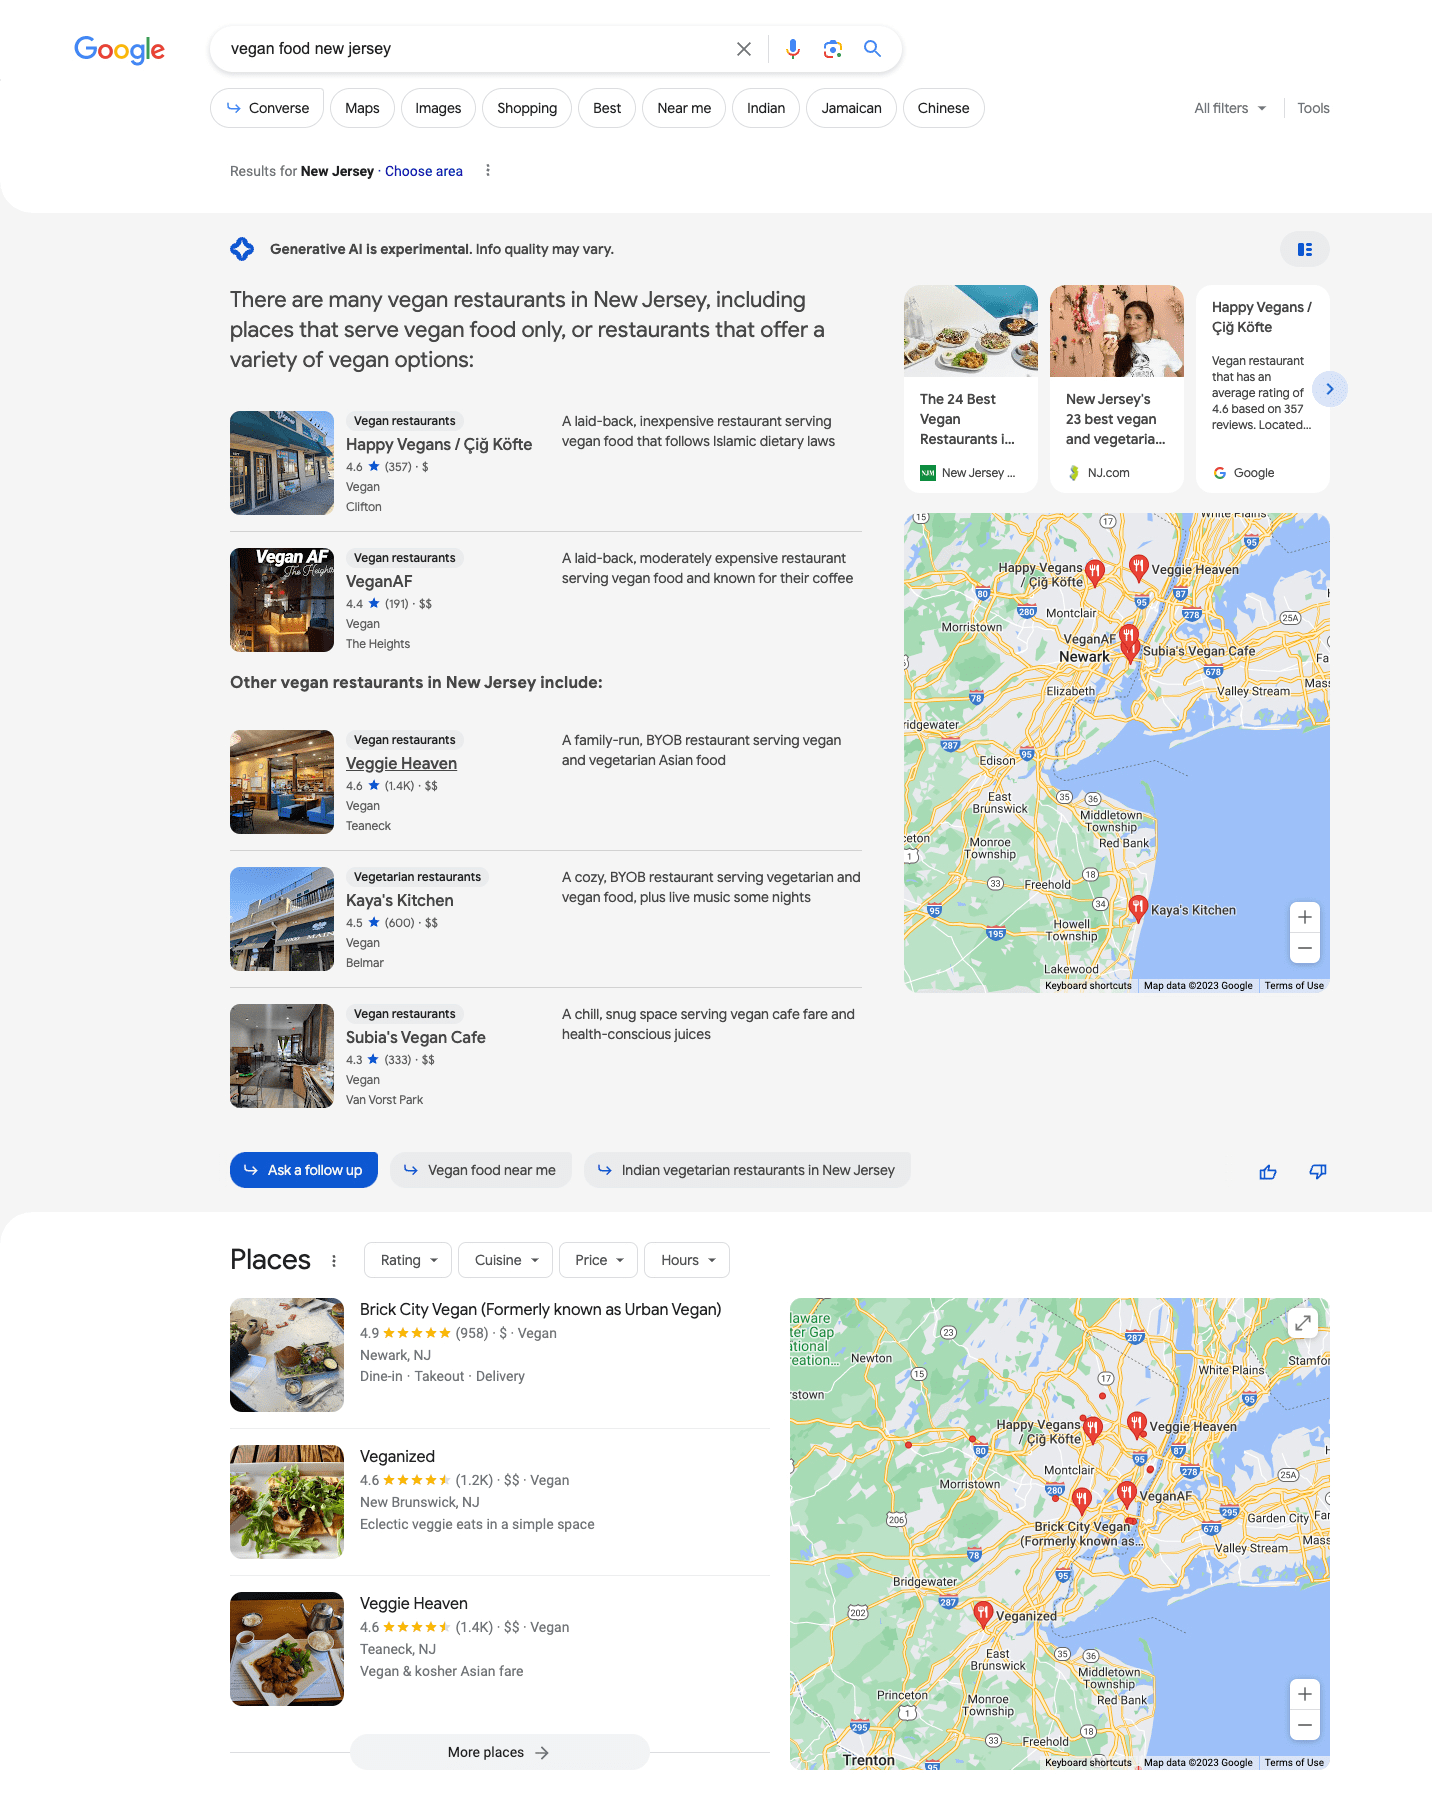Zoom in on the Places map
The height and width of the screenshot is (1800, 1432).
pyautogui.click(x=1305, y=1694)
